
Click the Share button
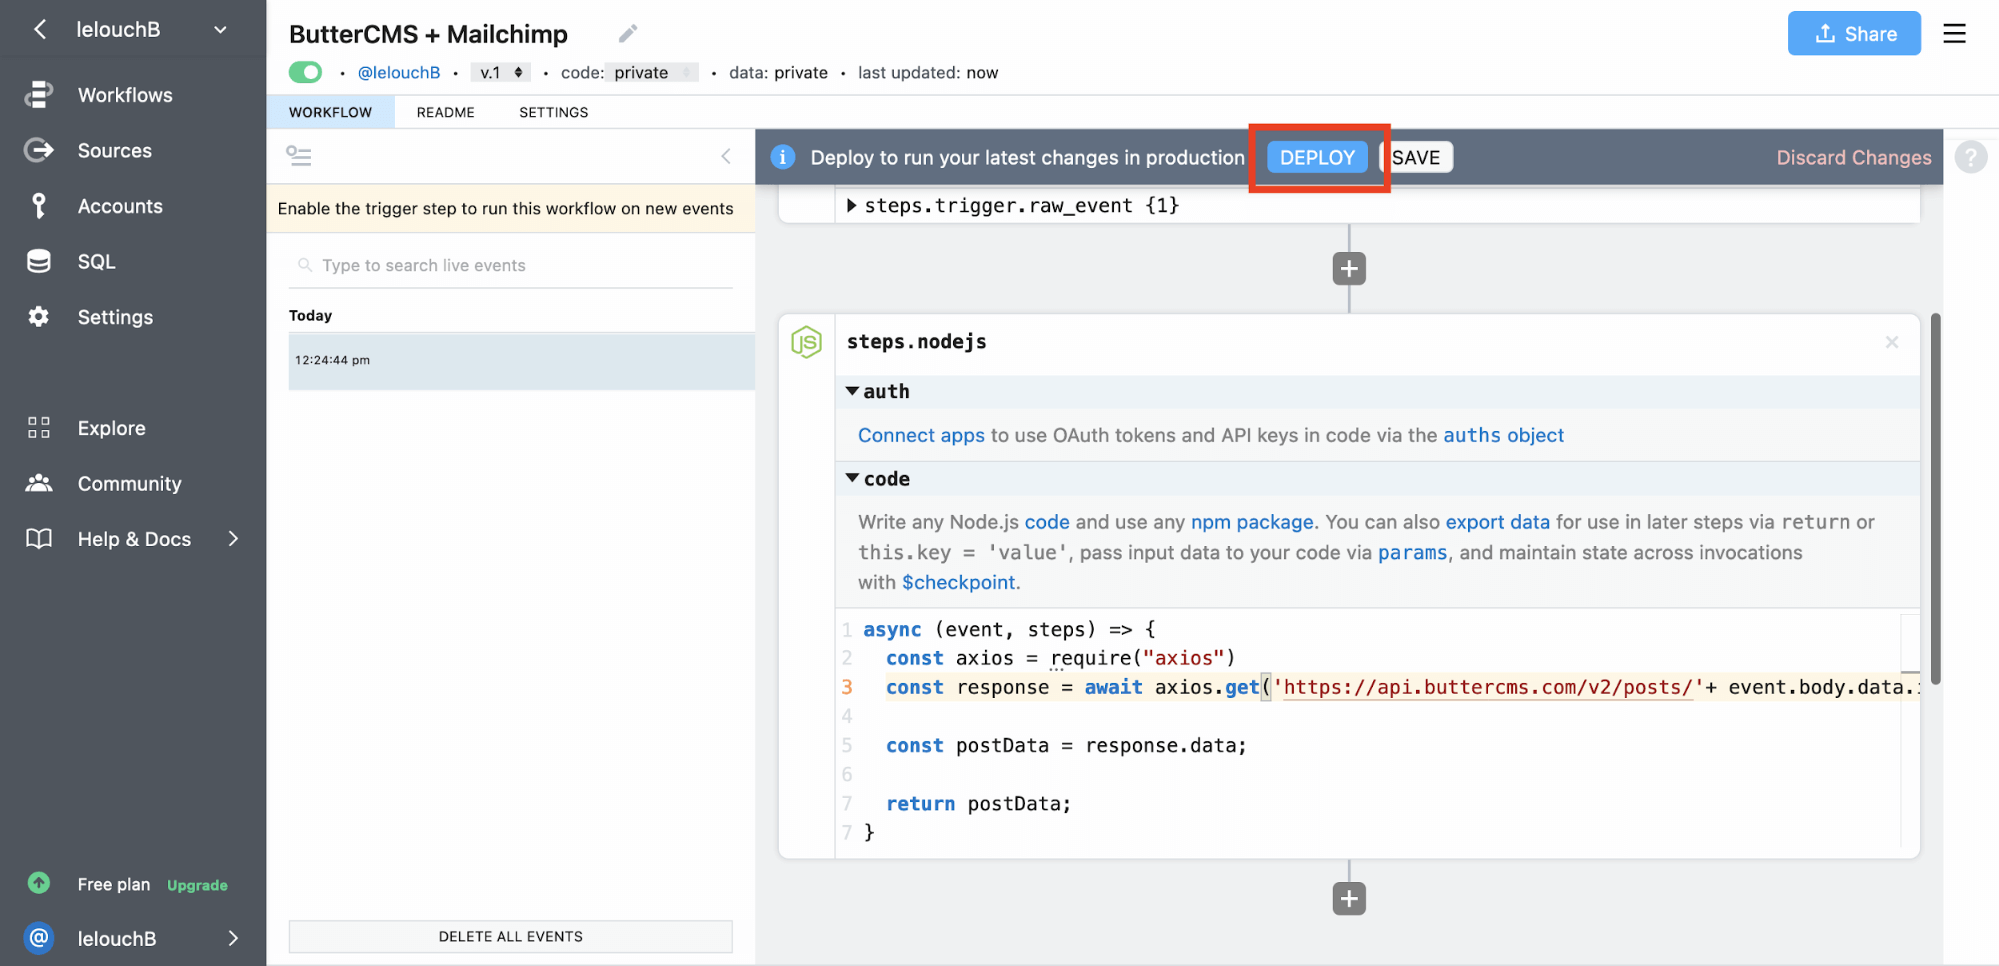pyautogui.click(x=1854, y=34)
